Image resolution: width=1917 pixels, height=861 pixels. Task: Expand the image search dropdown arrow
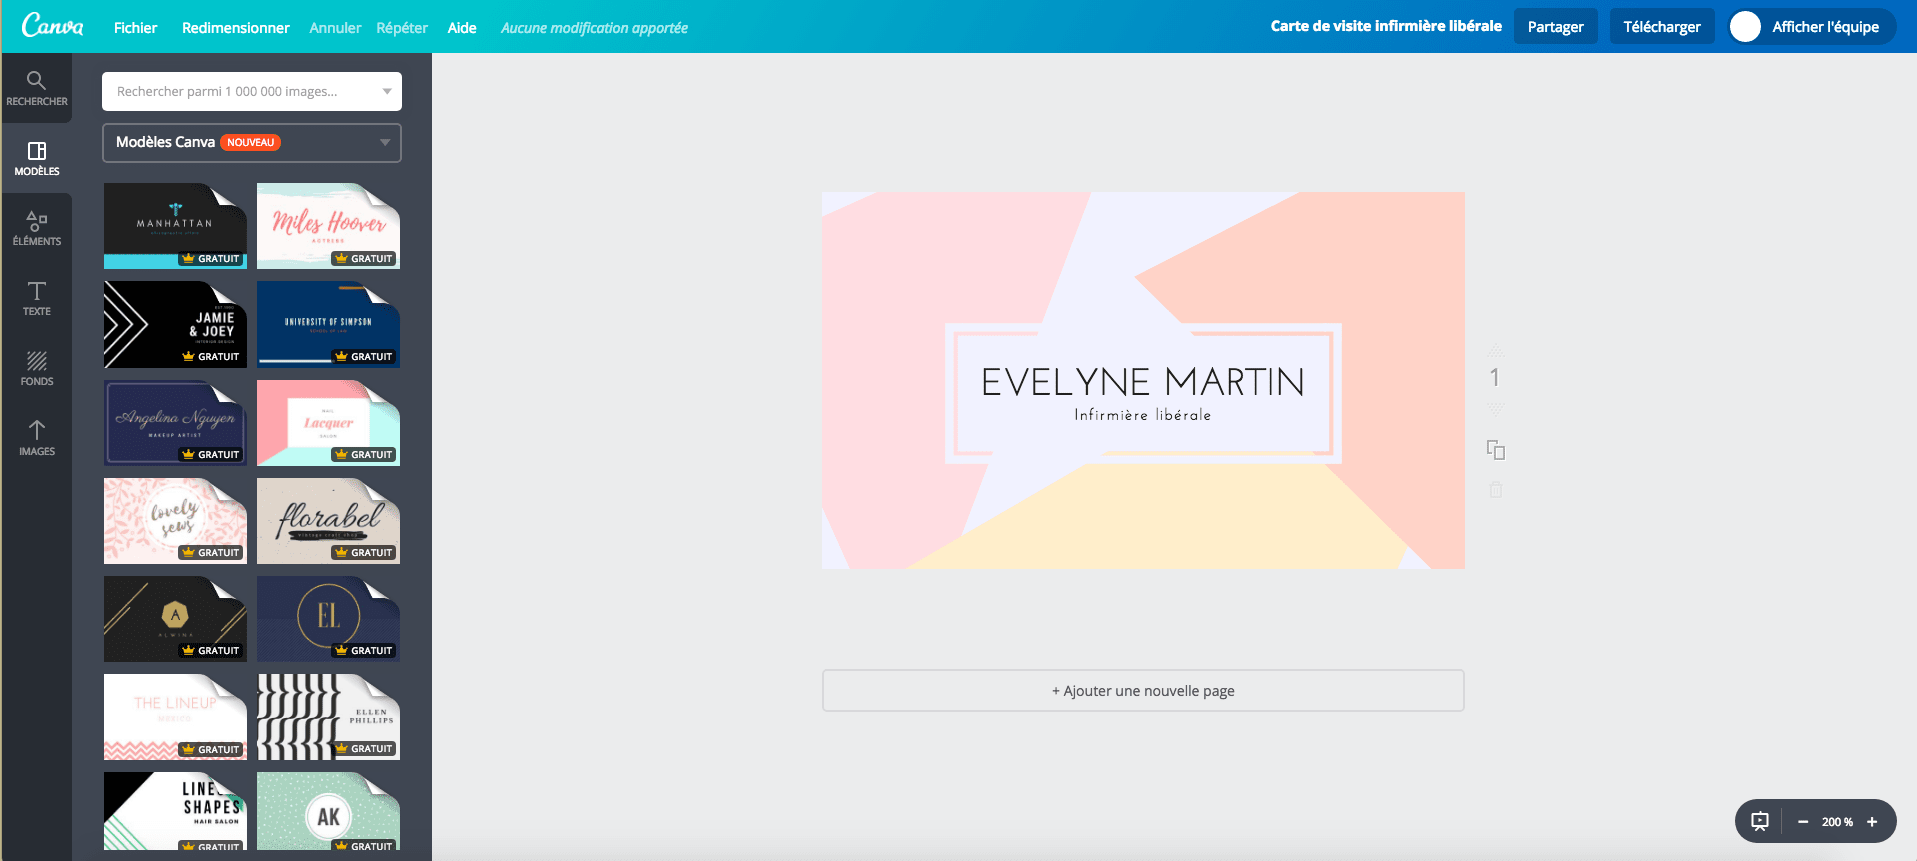pyautogui.click(x=387, y=91)
